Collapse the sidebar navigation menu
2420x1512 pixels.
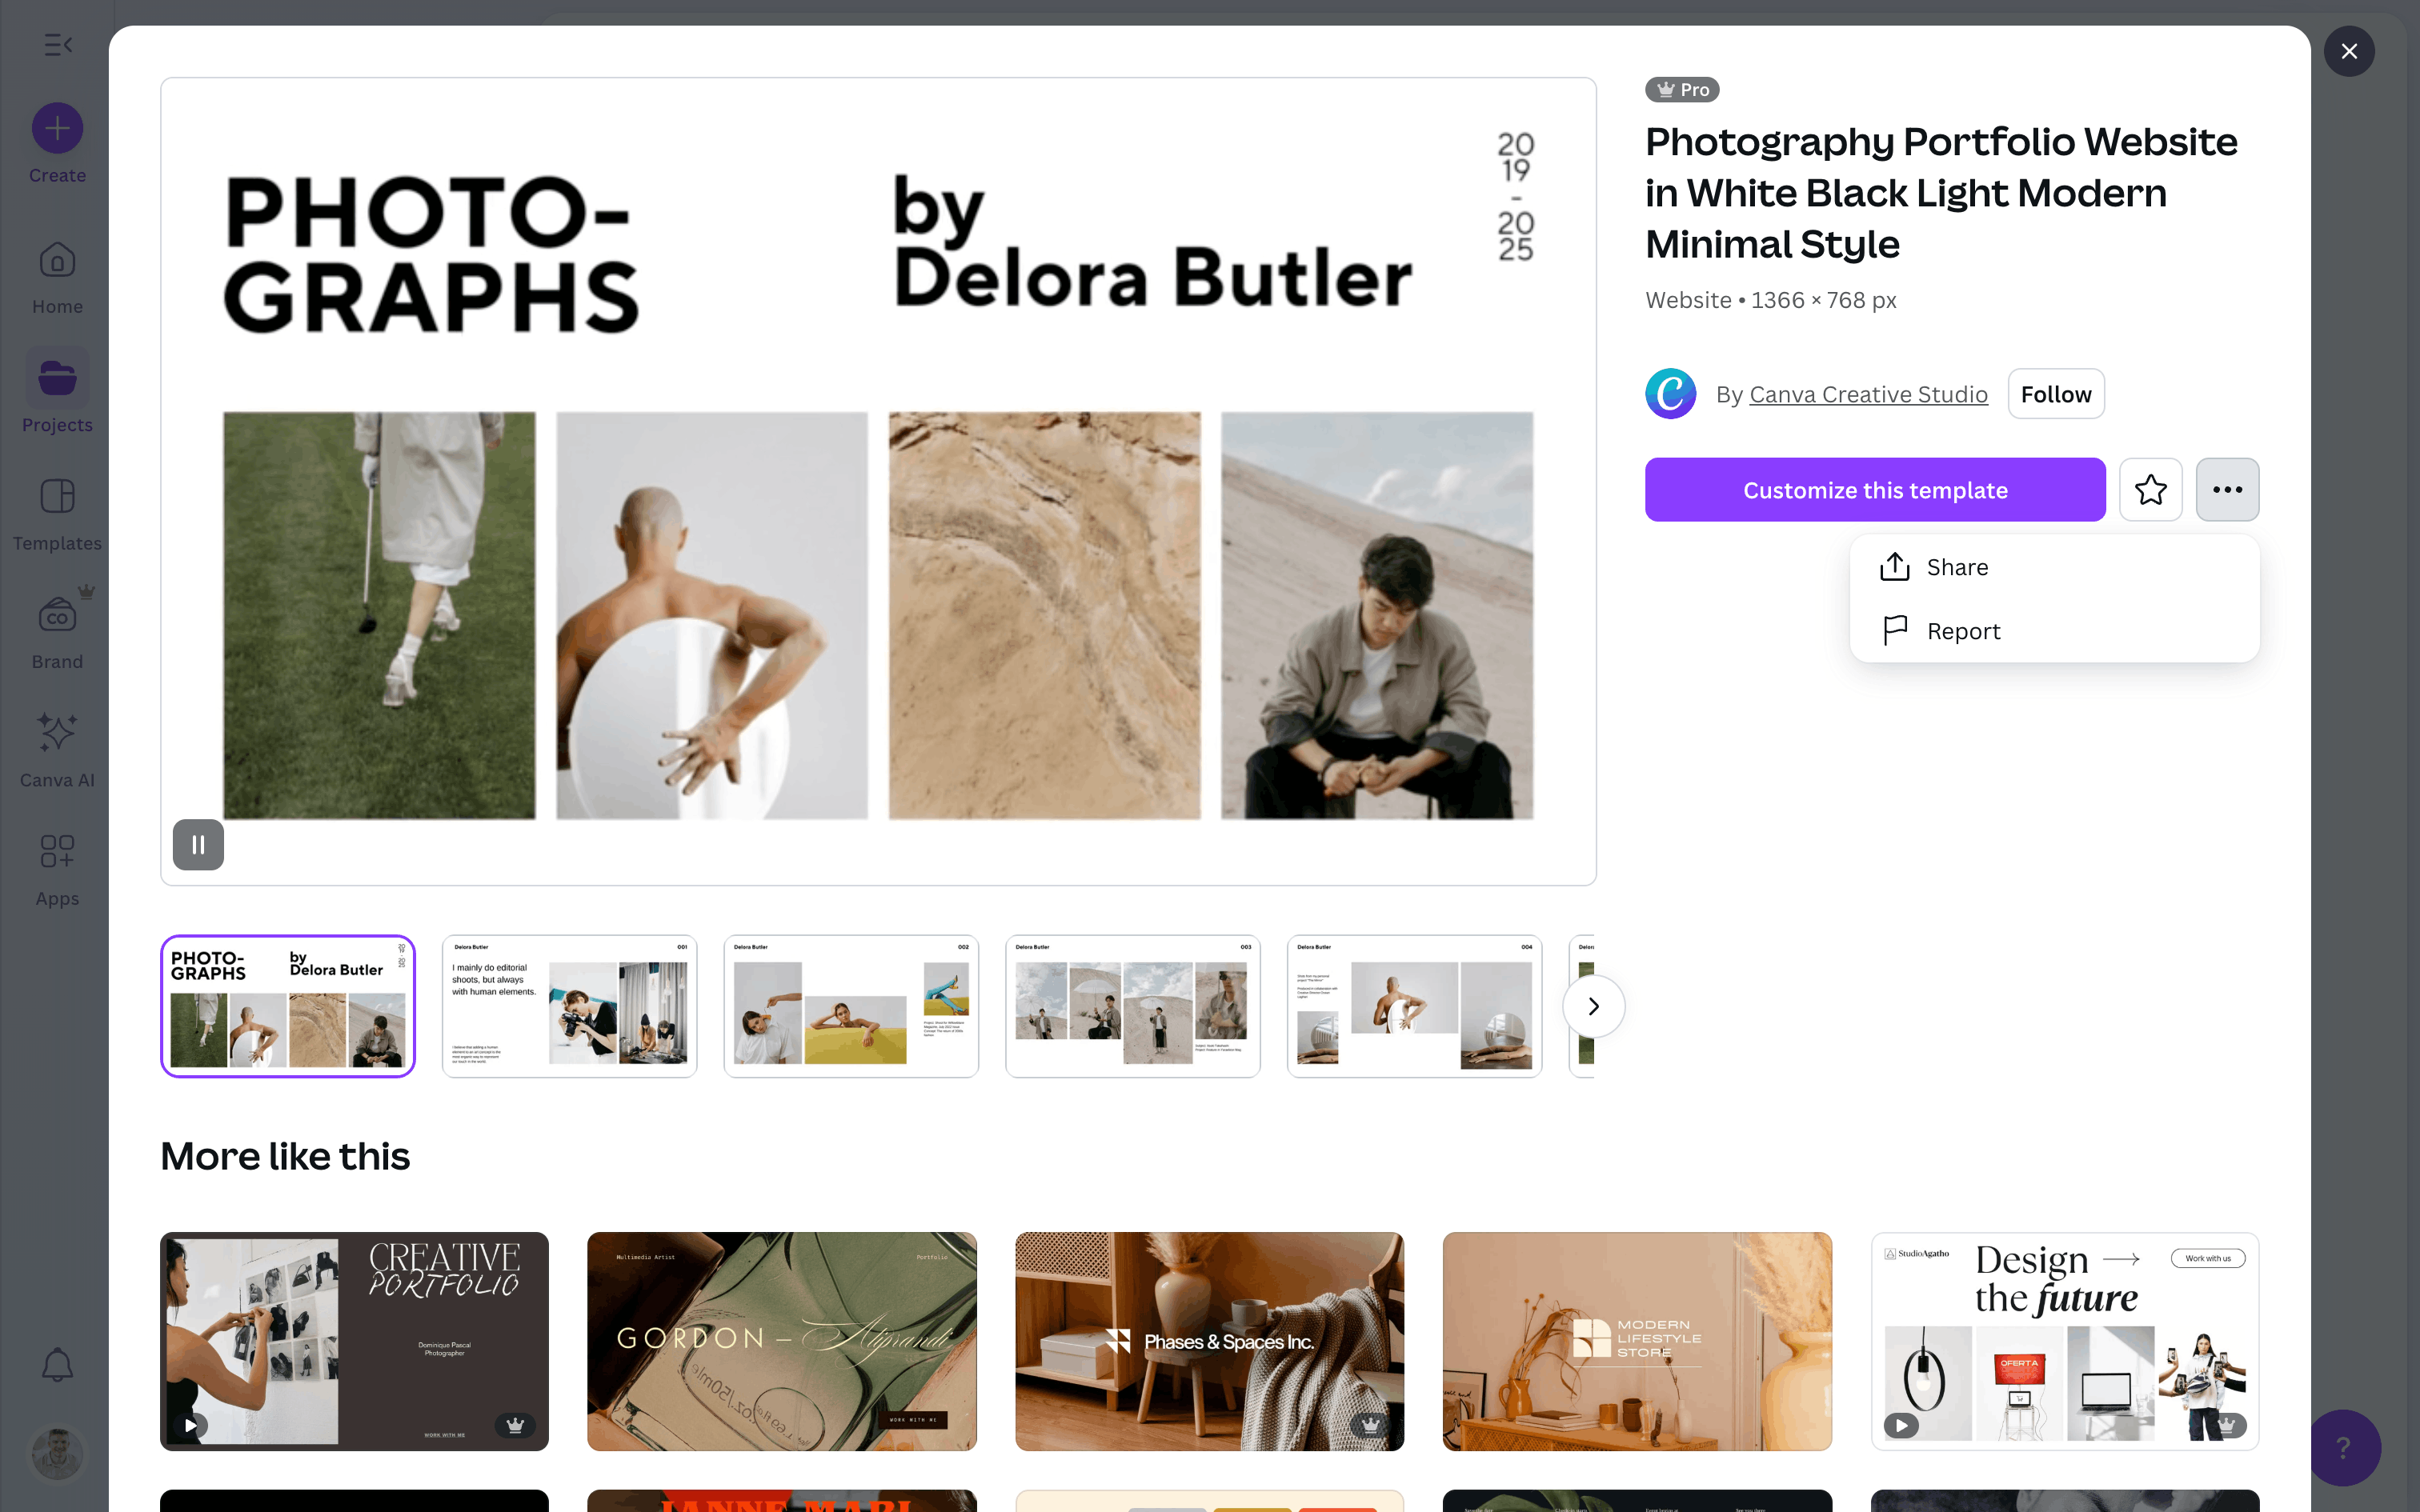tap(58, 45)
